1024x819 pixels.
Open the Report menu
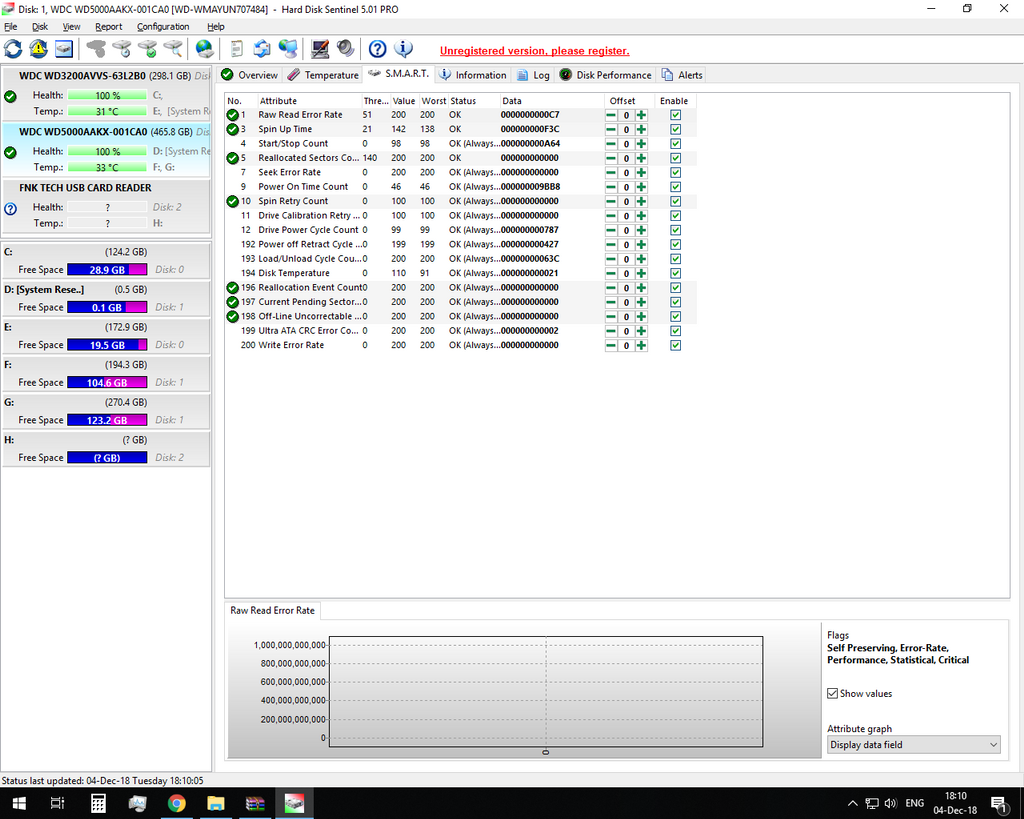tap(108, 27)
